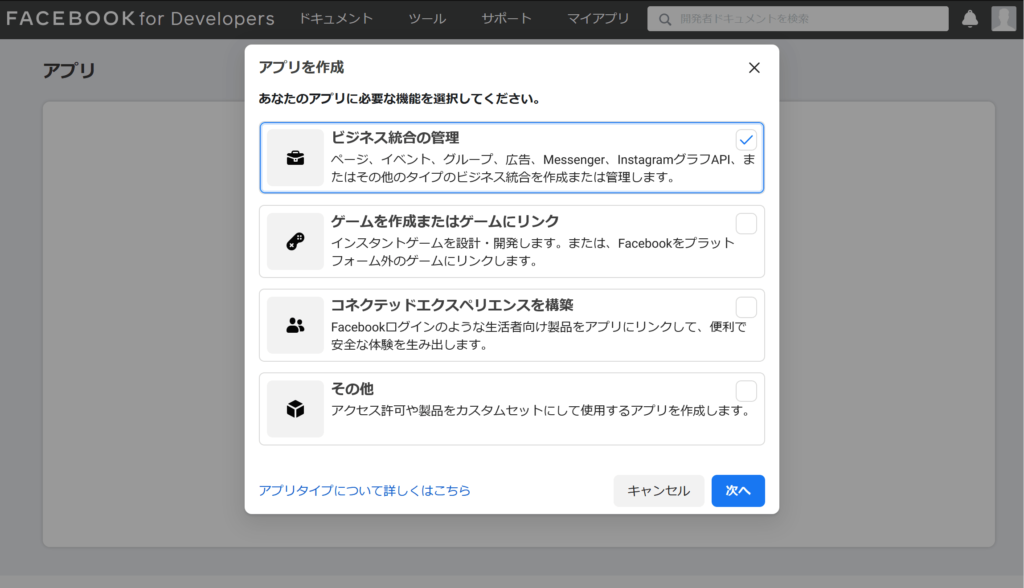Open the ツール menu

point(427,19)
